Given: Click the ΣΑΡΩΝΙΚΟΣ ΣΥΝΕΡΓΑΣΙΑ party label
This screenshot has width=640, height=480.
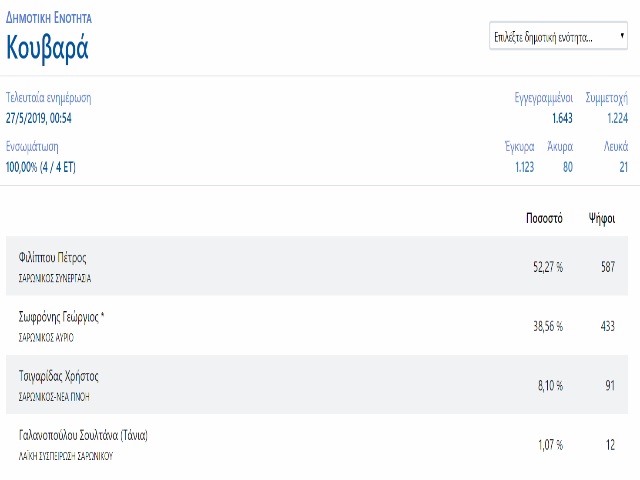Looking at the screenshot, I should [x=55, y=278].
